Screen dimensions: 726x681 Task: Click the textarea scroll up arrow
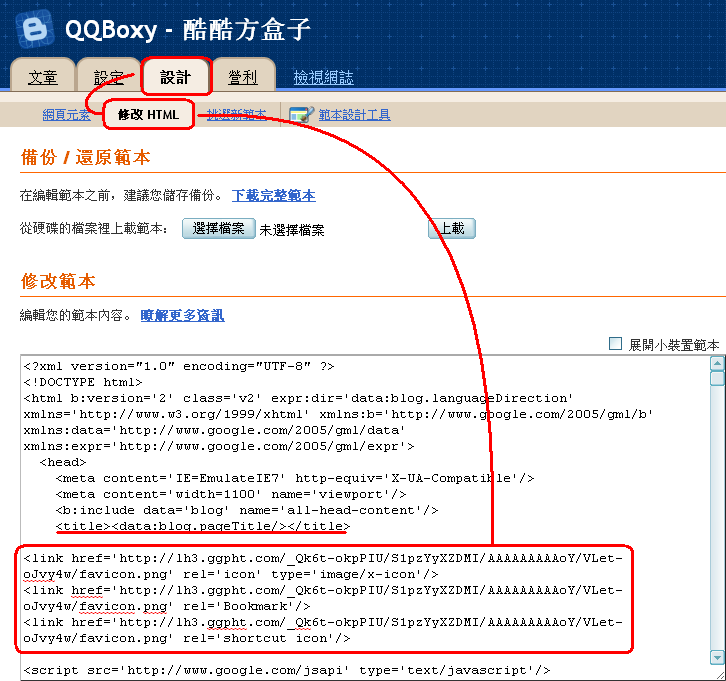pos(717,363)
